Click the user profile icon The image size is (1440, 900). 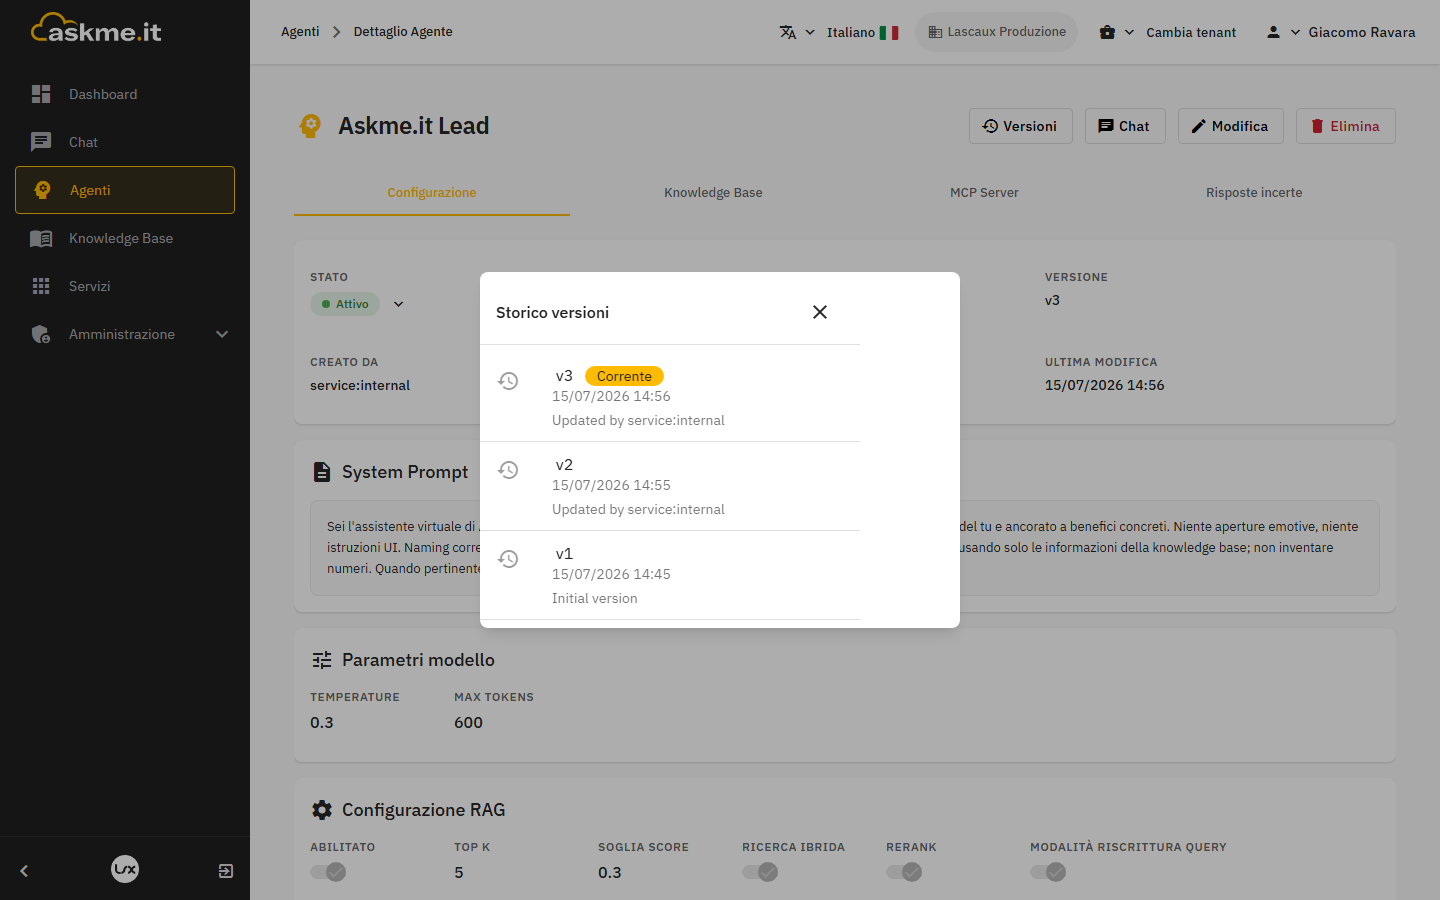coord(1273,32)
